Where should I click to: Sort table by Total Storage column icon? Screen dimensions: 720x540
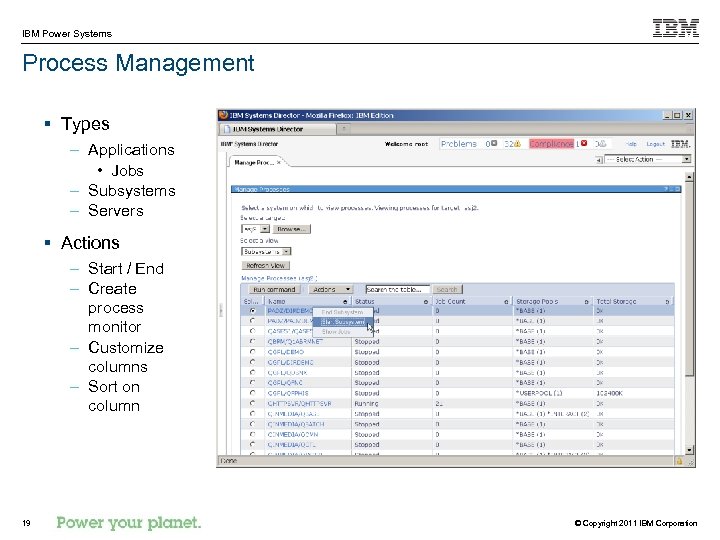coord(667,302)
